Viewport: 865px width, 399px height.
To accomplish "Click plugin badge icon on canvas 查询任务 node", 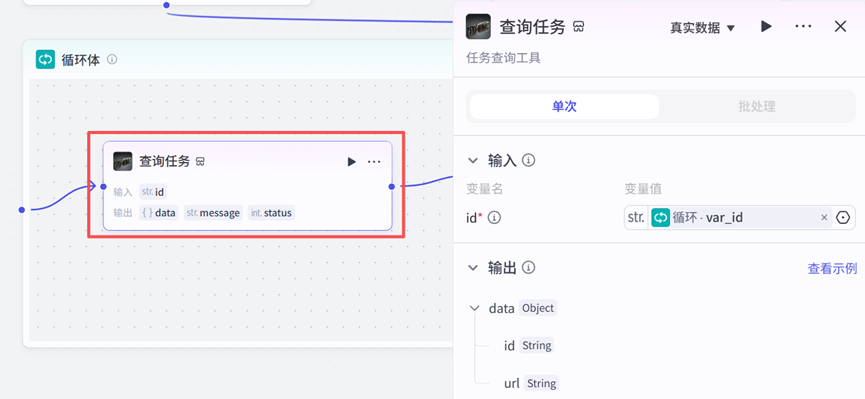I will coord(201,162).
